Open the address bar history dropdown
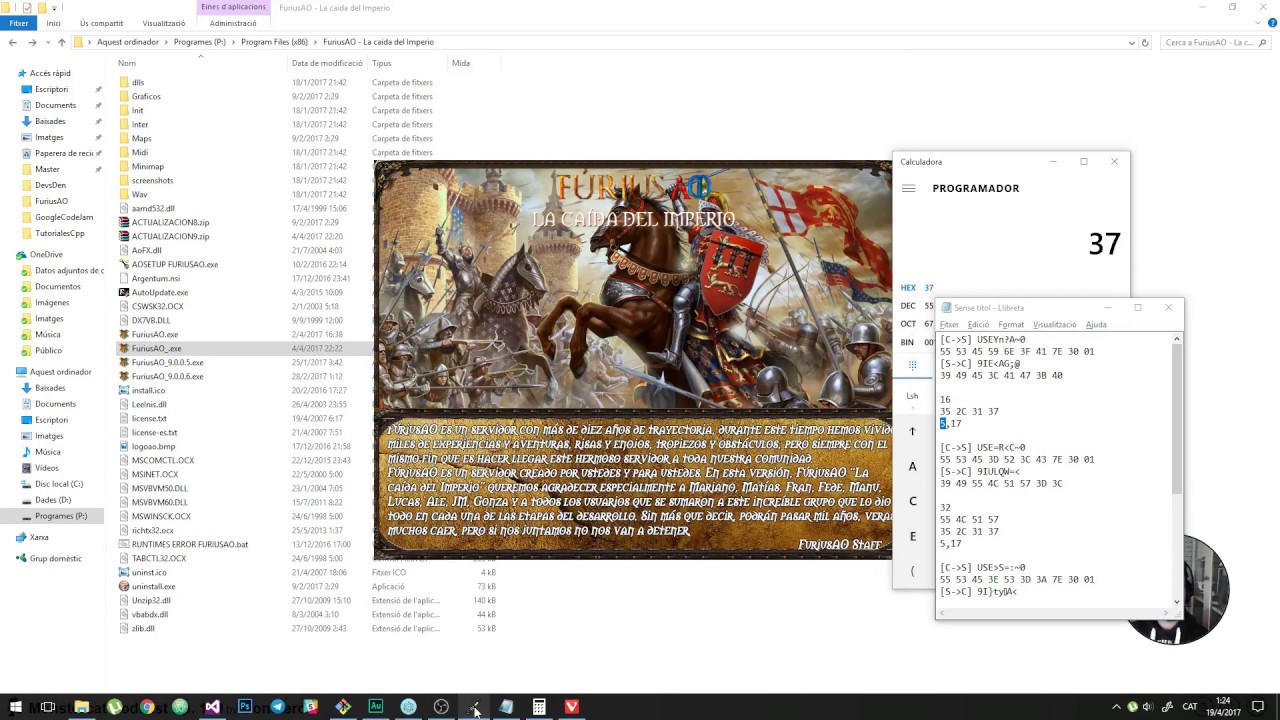Viewport: 1280px width, 720px height. (x=1132, y=42)
